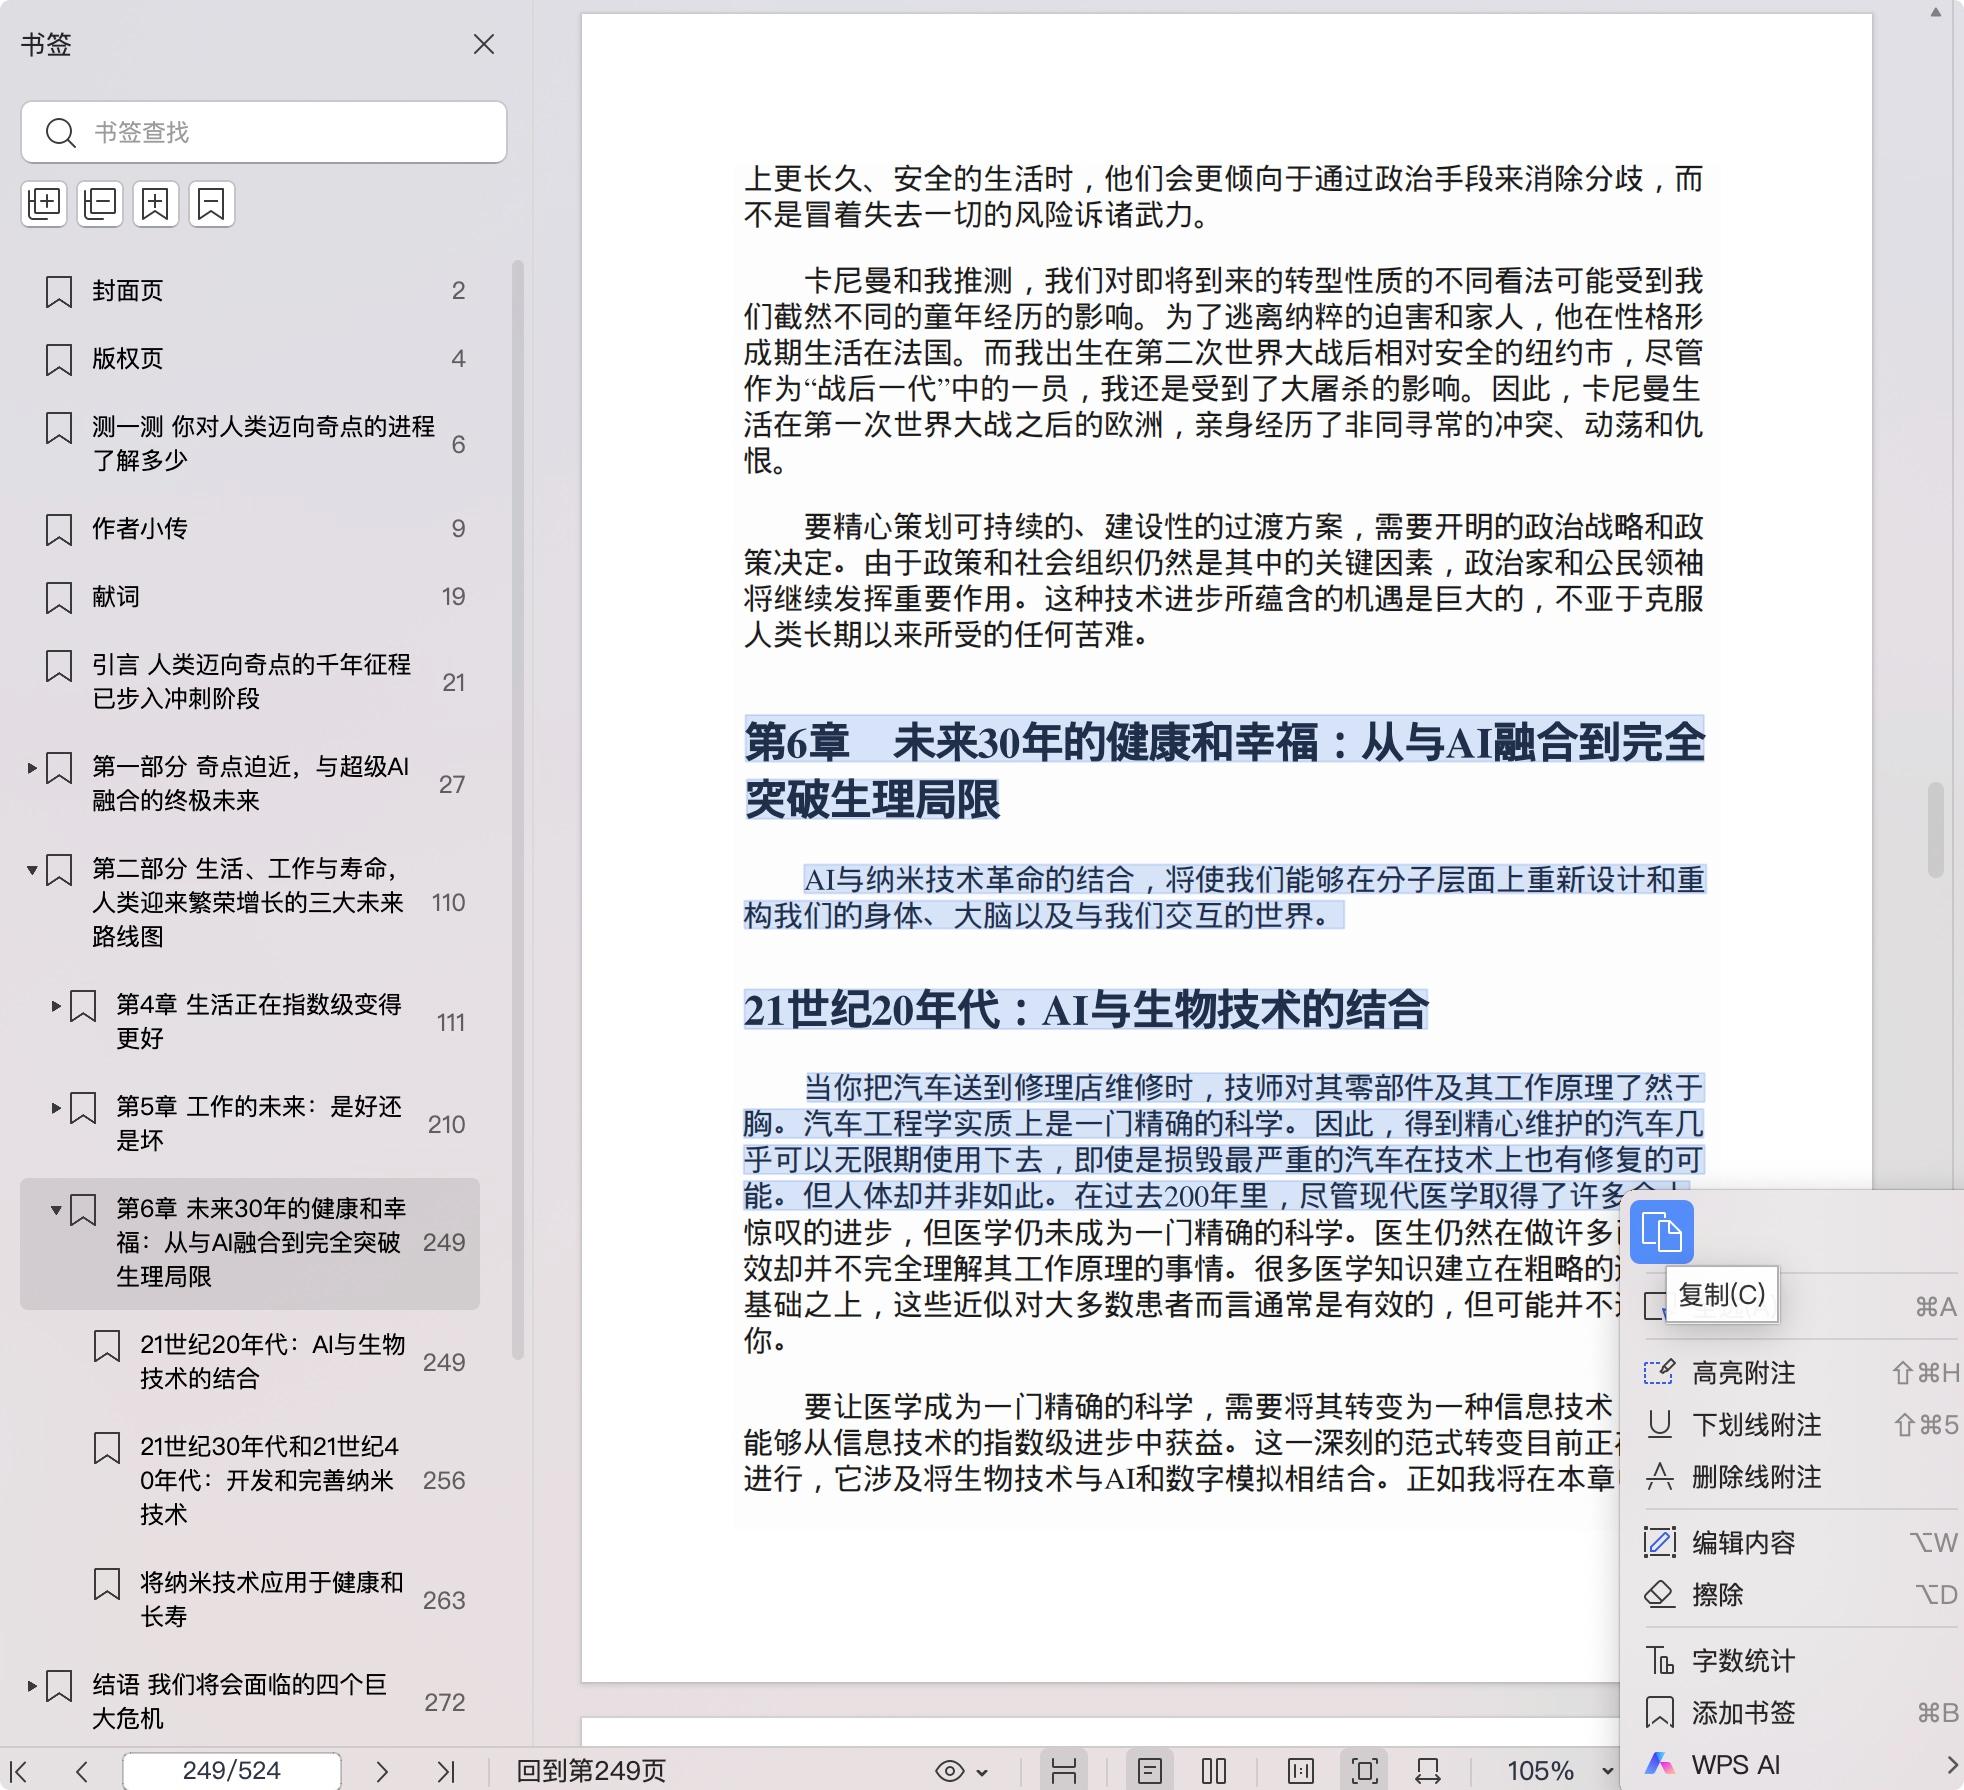
Task: Expand 第5章 工作的未来 bookmark
Action: [56, 1108]
